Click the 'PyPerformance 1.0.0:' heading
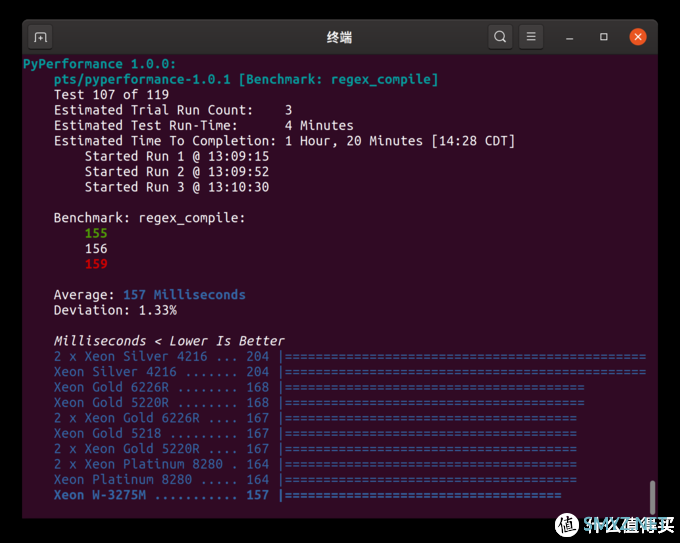This screenshot has height=543, width=680. (x=99, y=64)
